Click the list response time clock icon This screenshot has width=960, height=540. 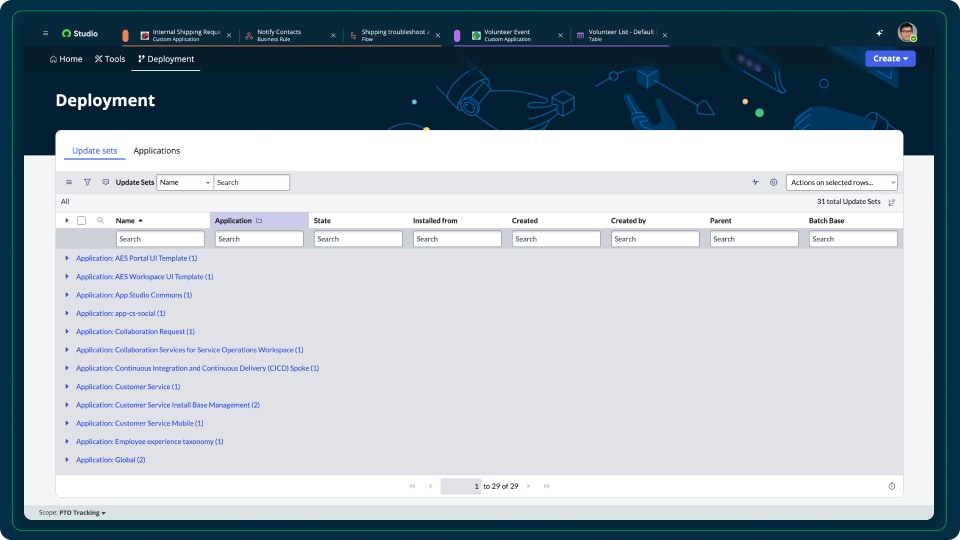(x=891, y=486)
